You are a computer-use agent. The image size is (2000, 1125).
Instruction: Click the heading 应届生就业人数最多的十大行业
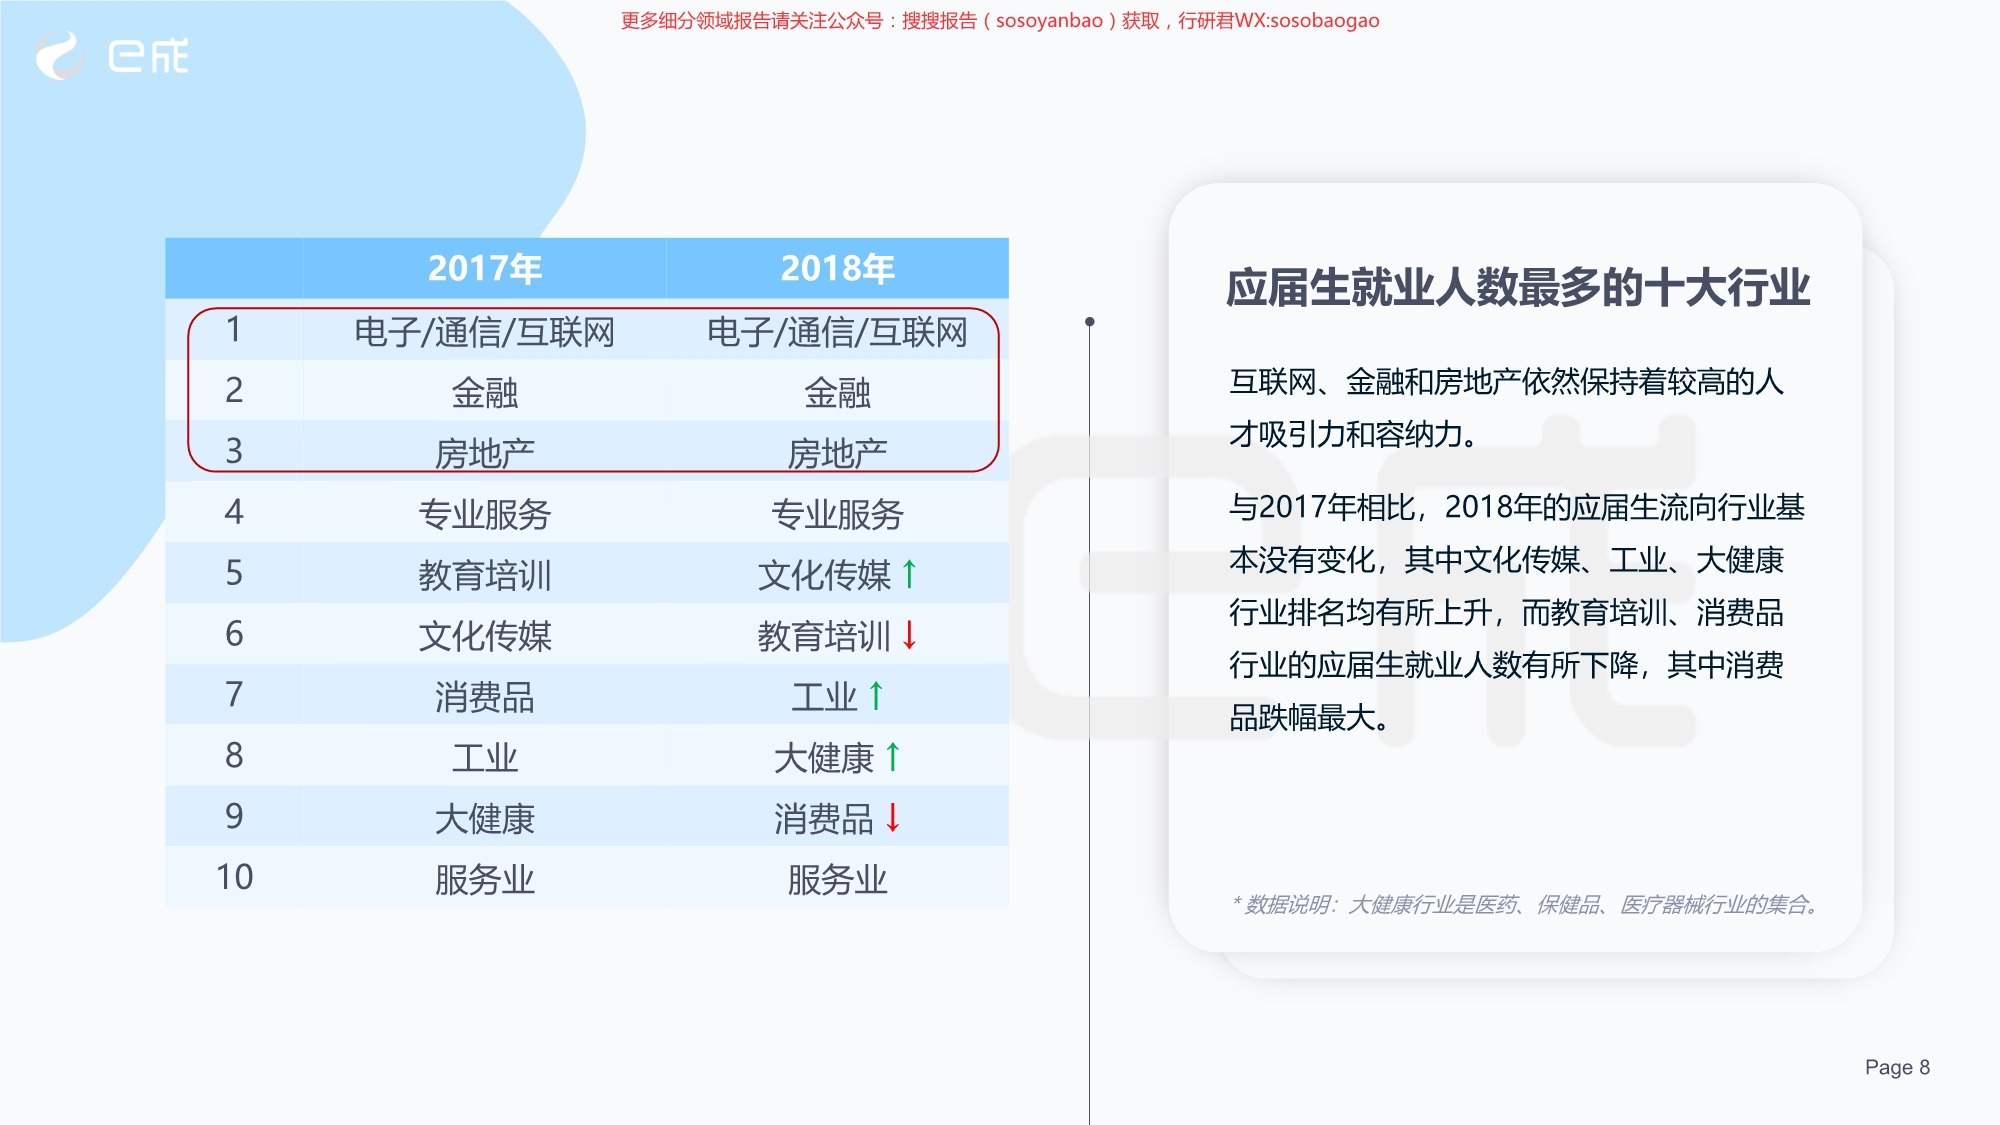pyautogui.click(x=1518, y=288)
